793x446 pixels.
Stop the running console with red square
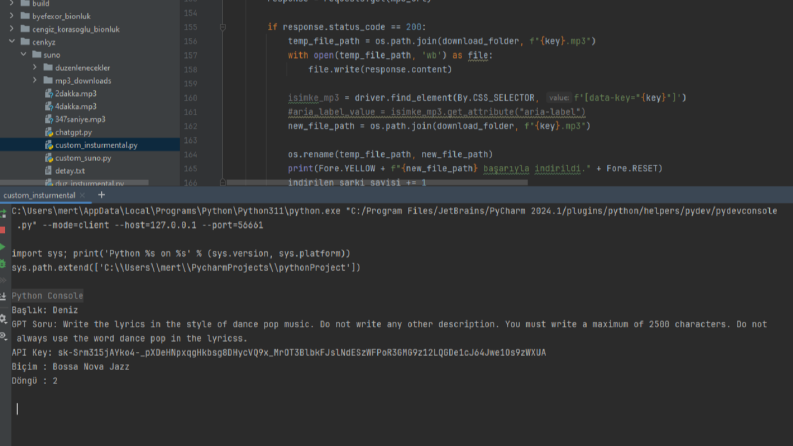[3, 230]
